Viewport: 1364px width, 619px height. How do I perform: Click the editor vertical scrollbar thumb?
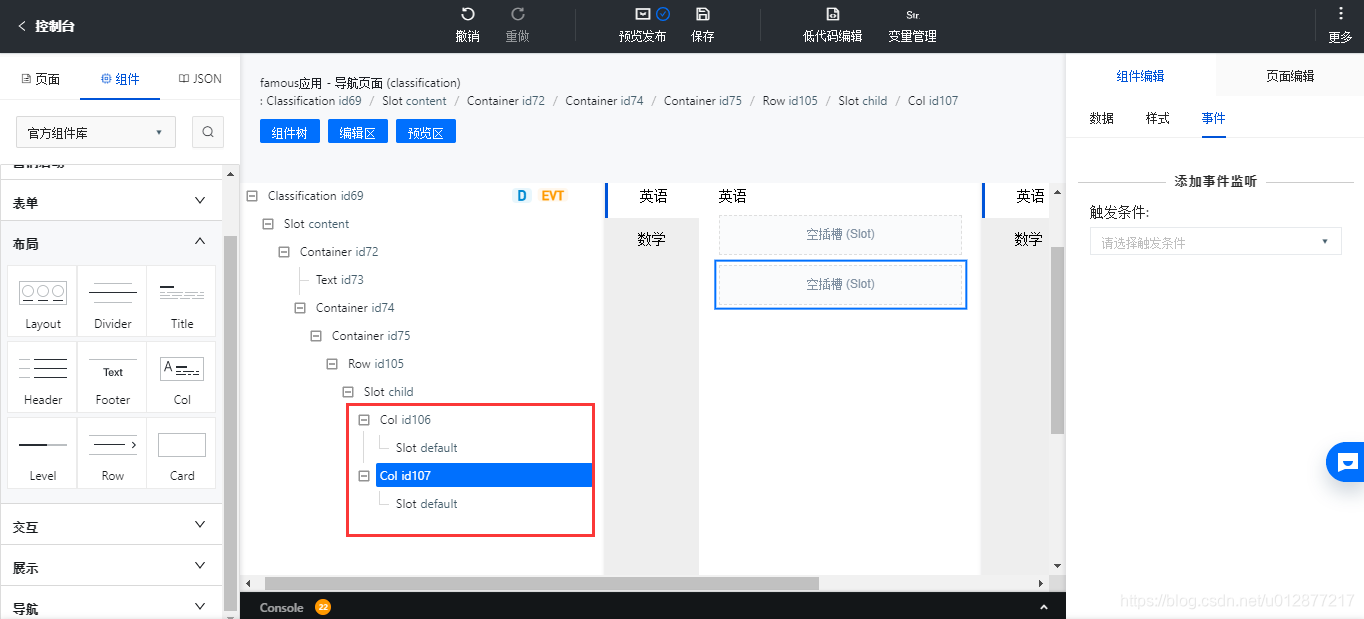click(1057, 340)
